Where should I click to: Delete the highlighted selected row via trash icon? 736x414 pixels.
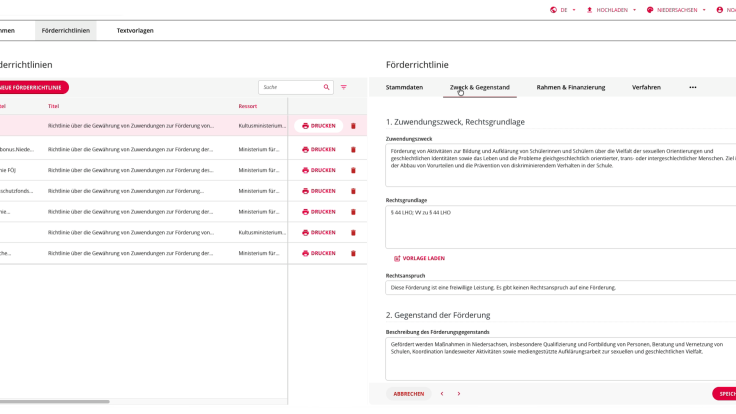click(353, 126)
